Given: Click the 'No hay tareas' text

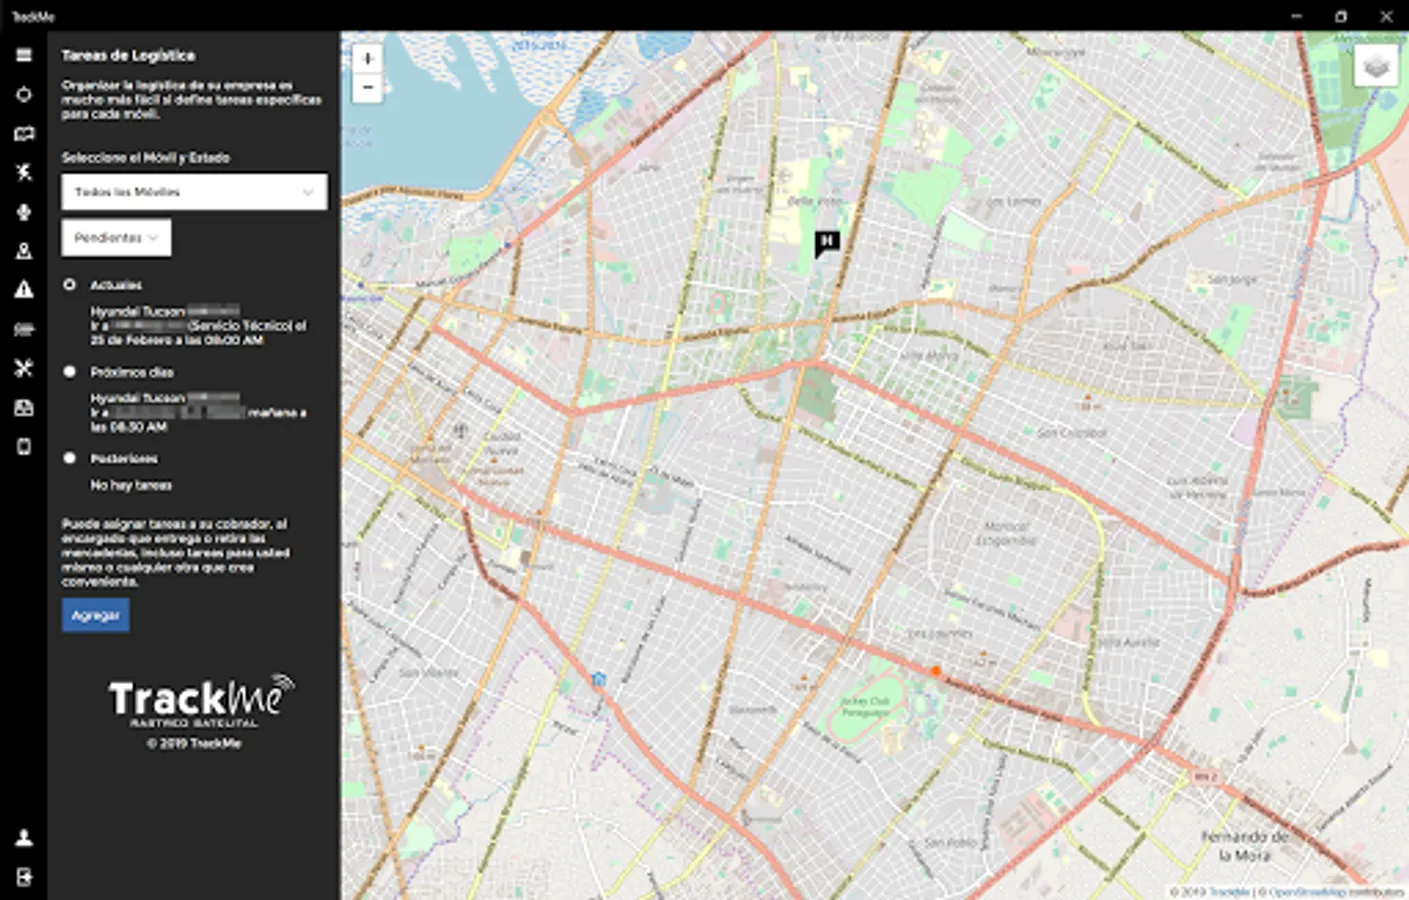Looking at the screenshot, I should click(x=131, y=485).
